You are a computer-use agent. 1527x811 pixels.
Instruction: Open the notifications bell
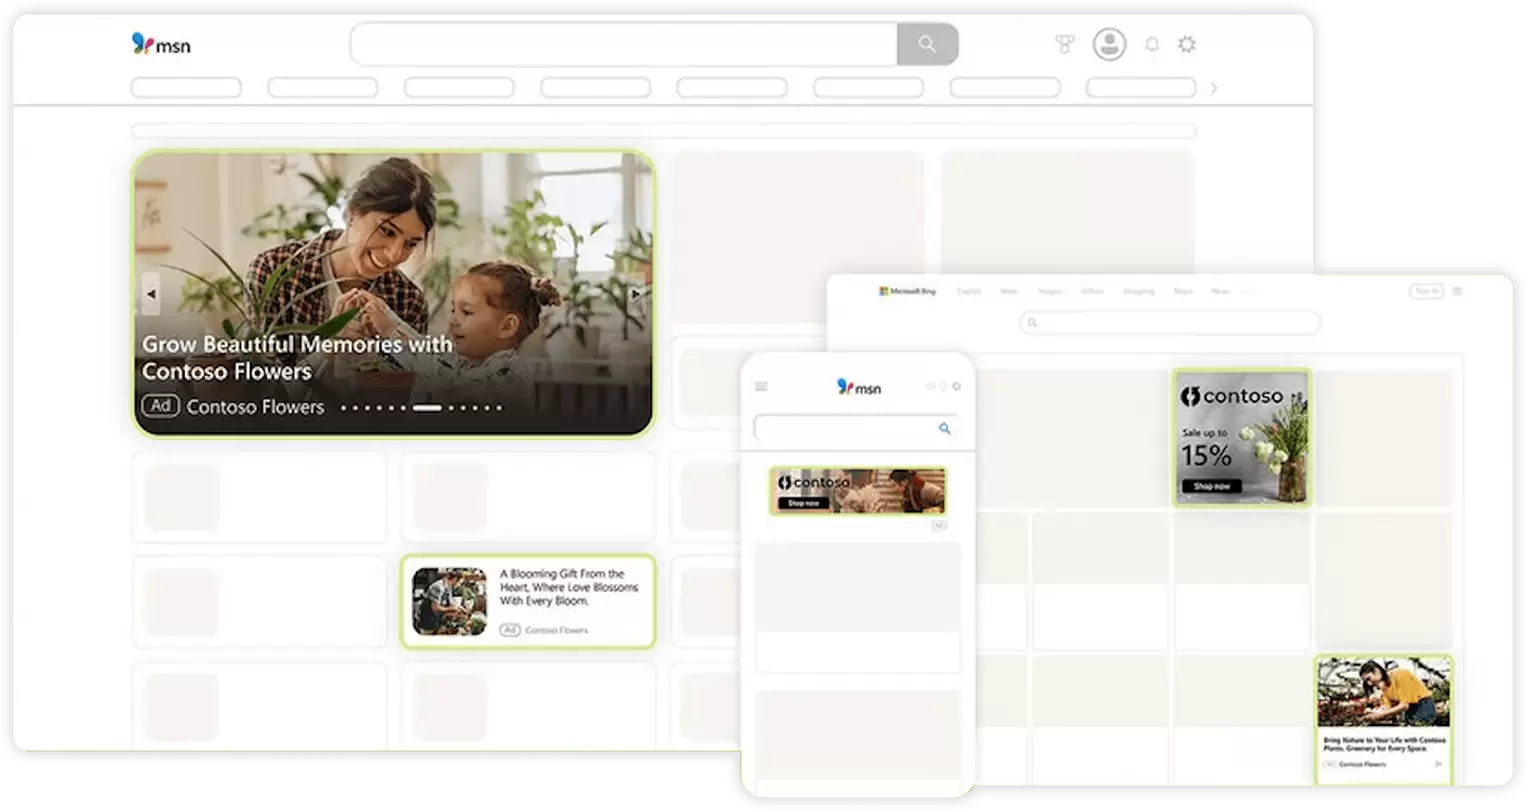pos(1152,45)
